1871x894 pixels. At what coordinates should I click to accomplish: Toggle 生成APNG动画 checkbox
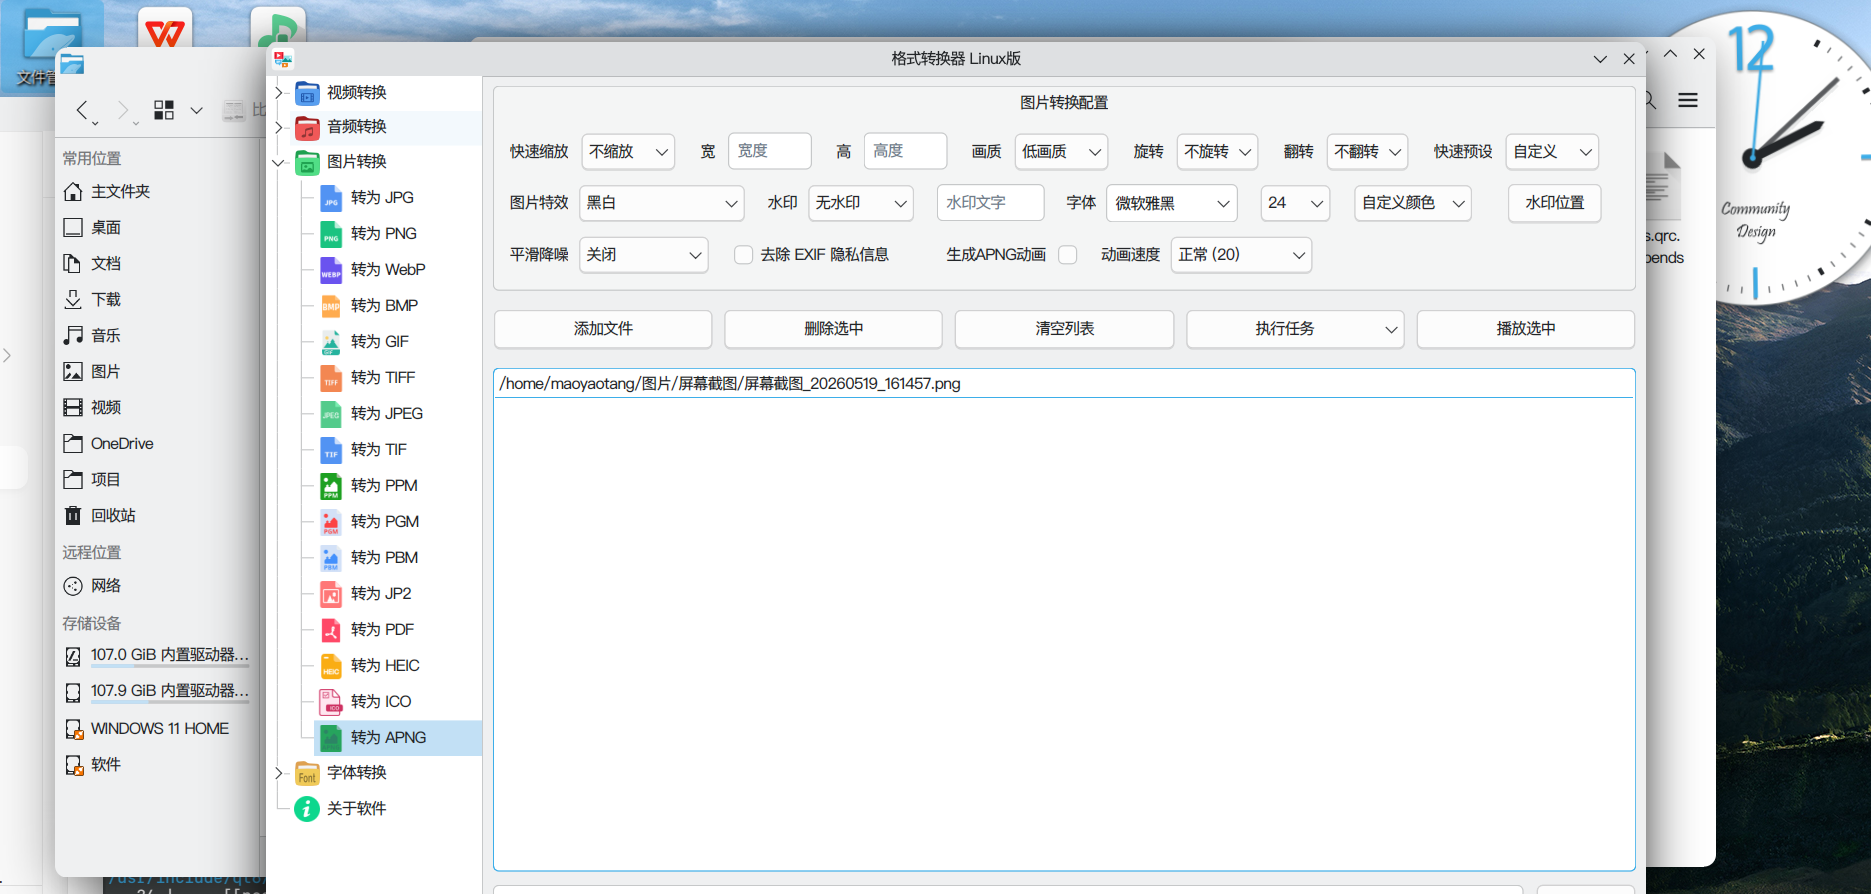1068,255
